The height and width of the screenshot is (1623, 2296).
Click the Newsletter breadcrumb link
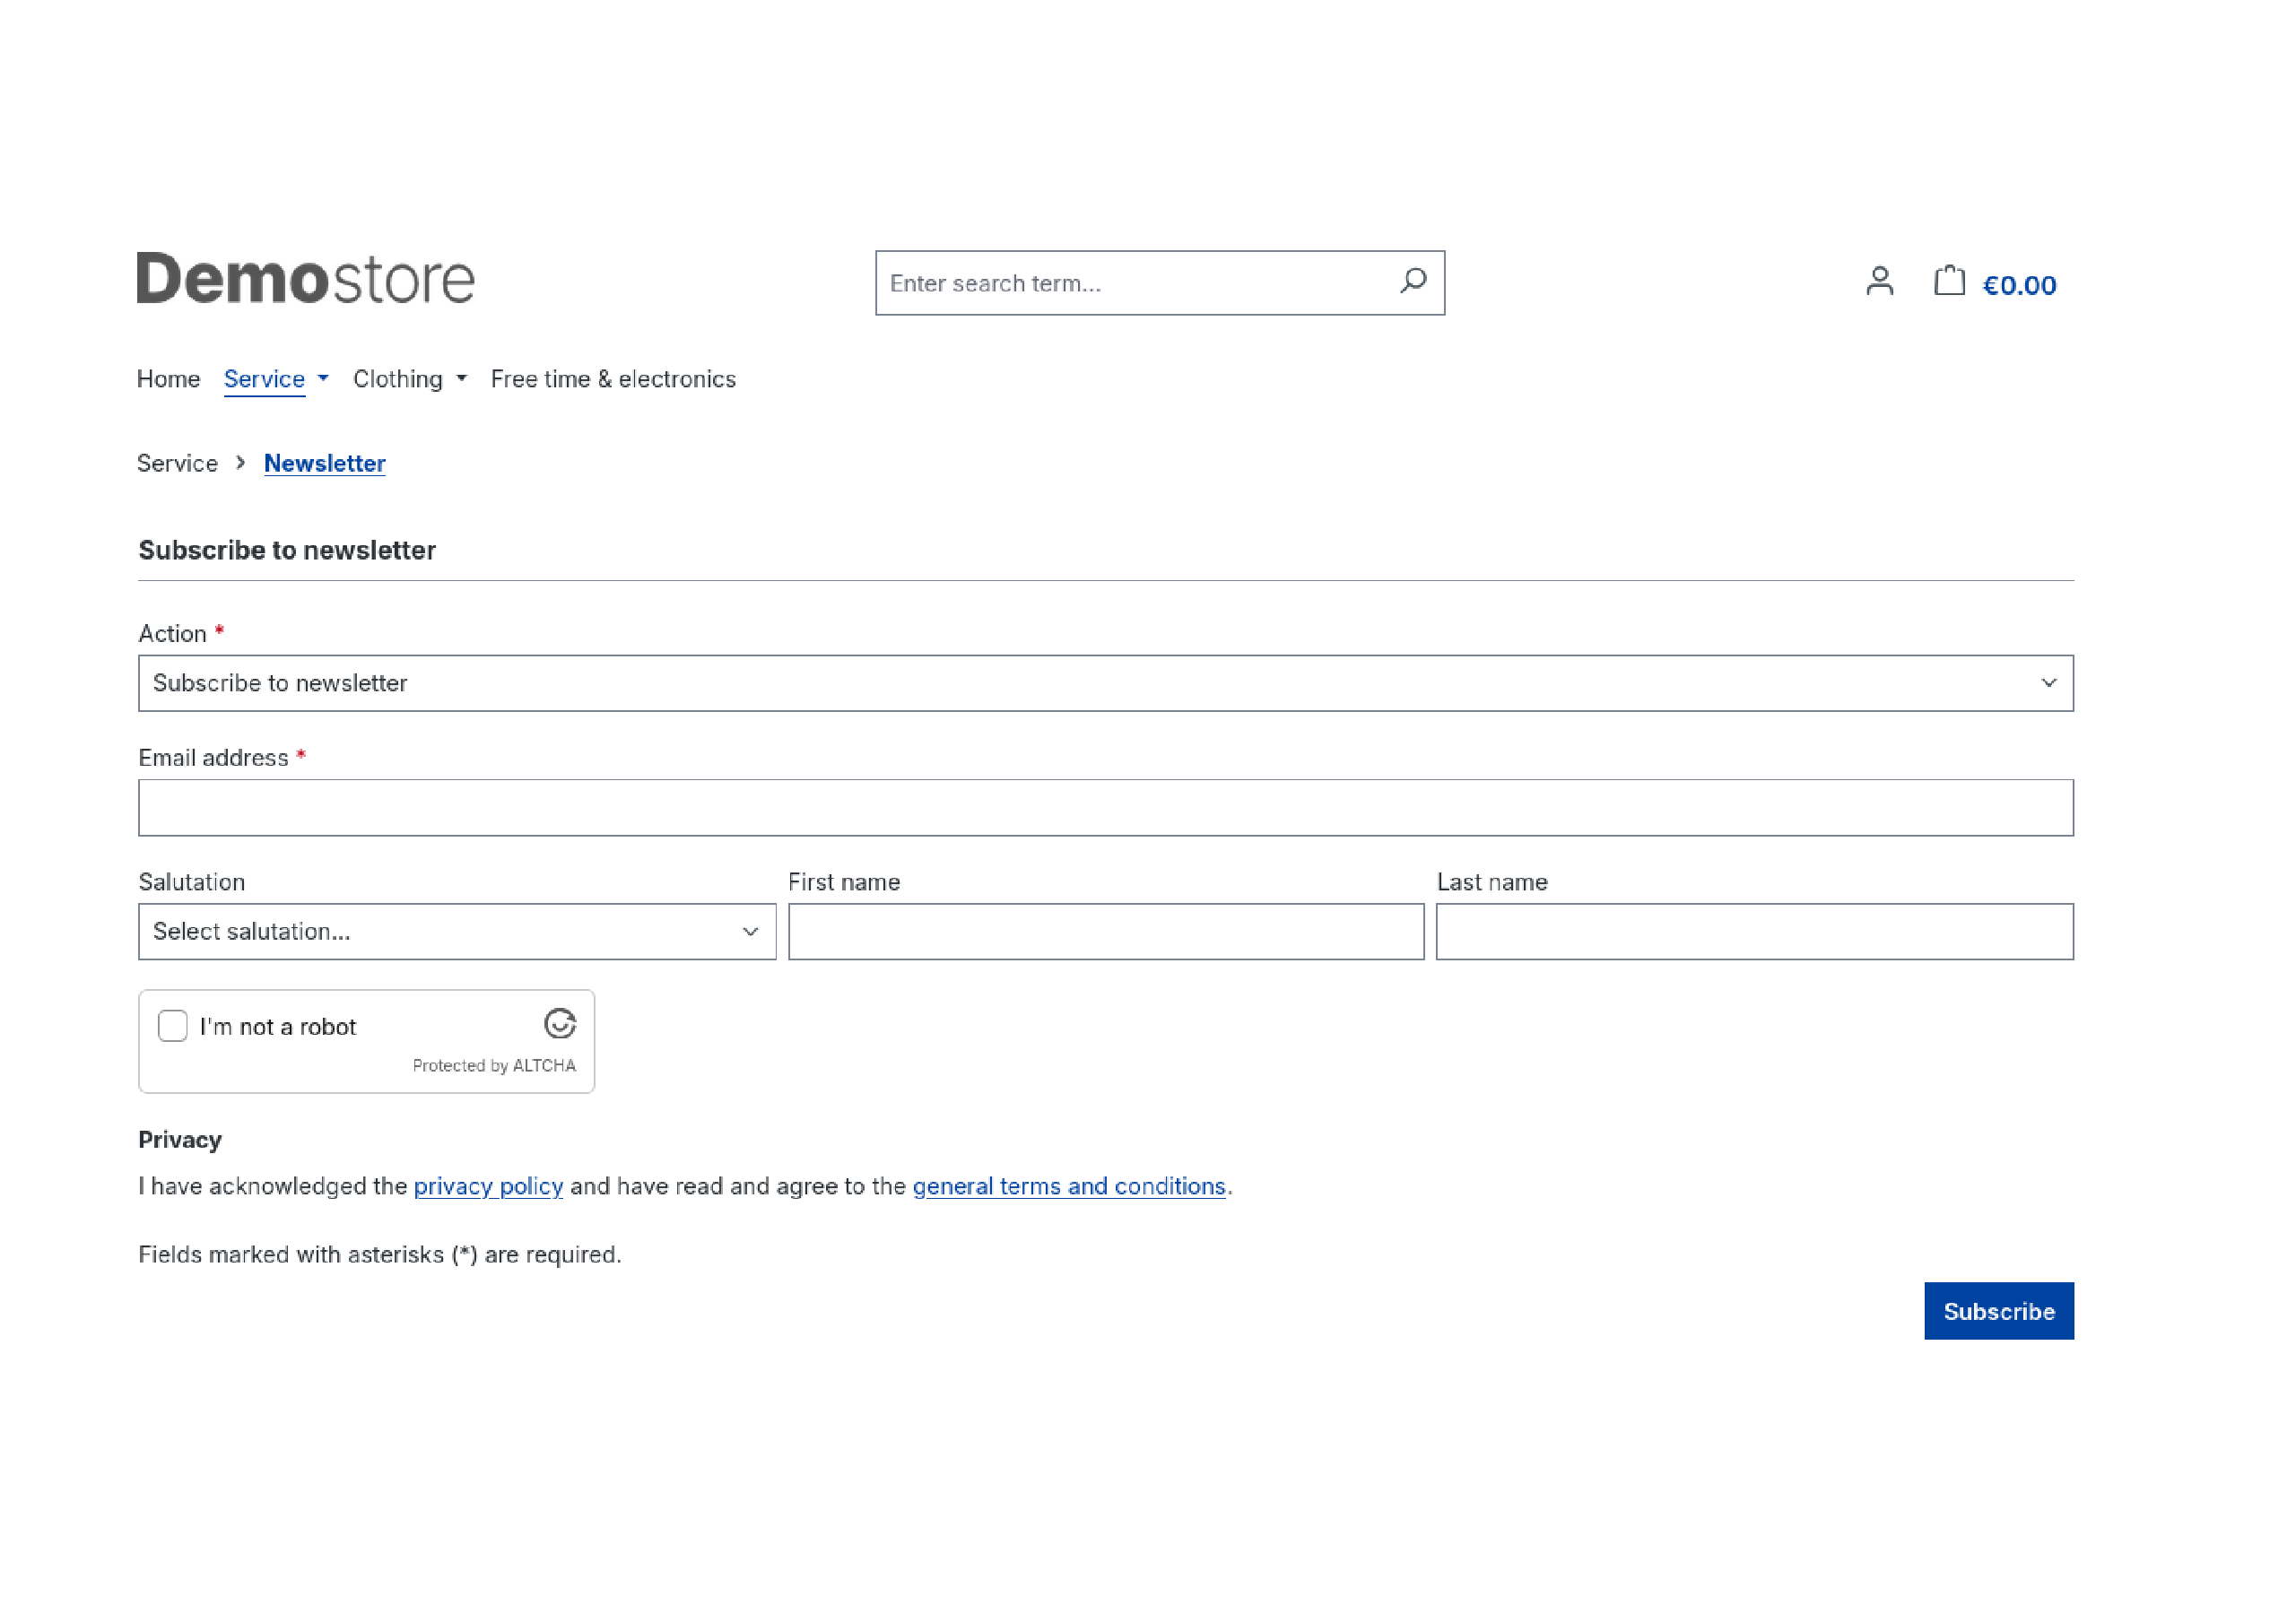[x=325, y=463]
